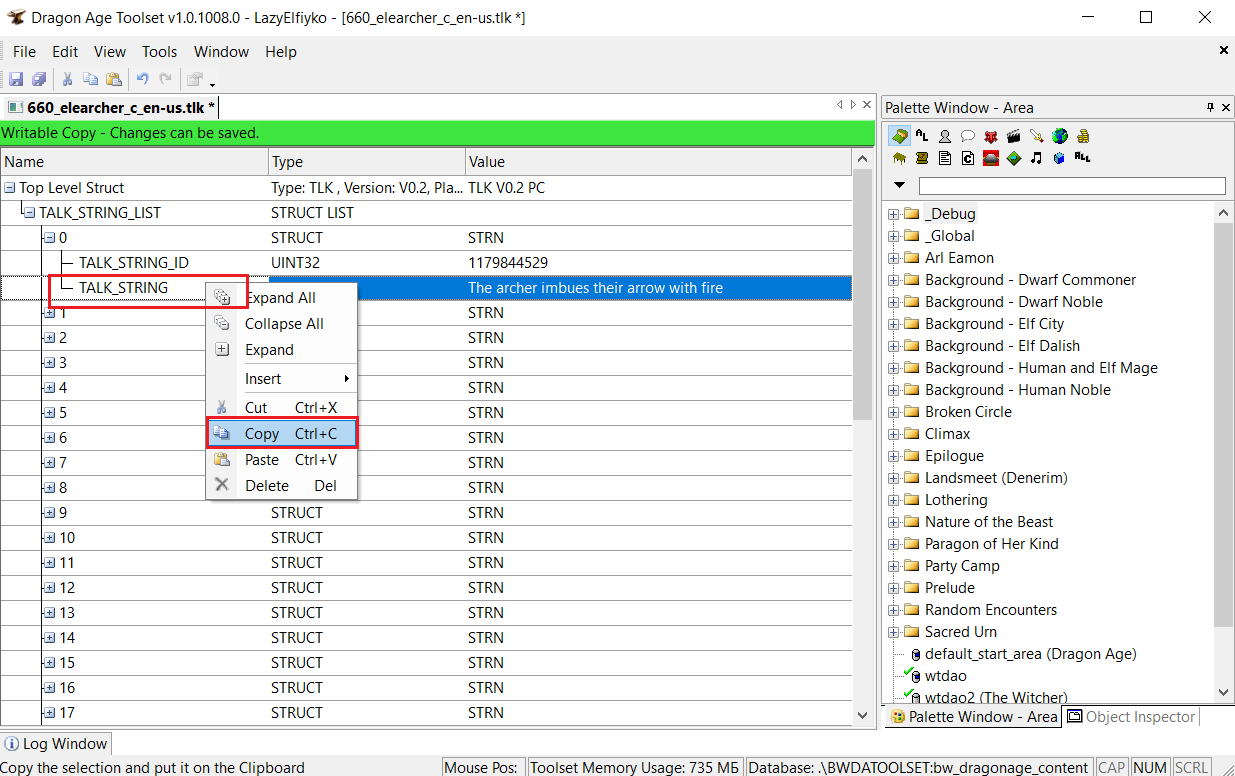Screen dimensions: 1235x776
Task: Click the Save All toolbar icon
Action: 38,80
